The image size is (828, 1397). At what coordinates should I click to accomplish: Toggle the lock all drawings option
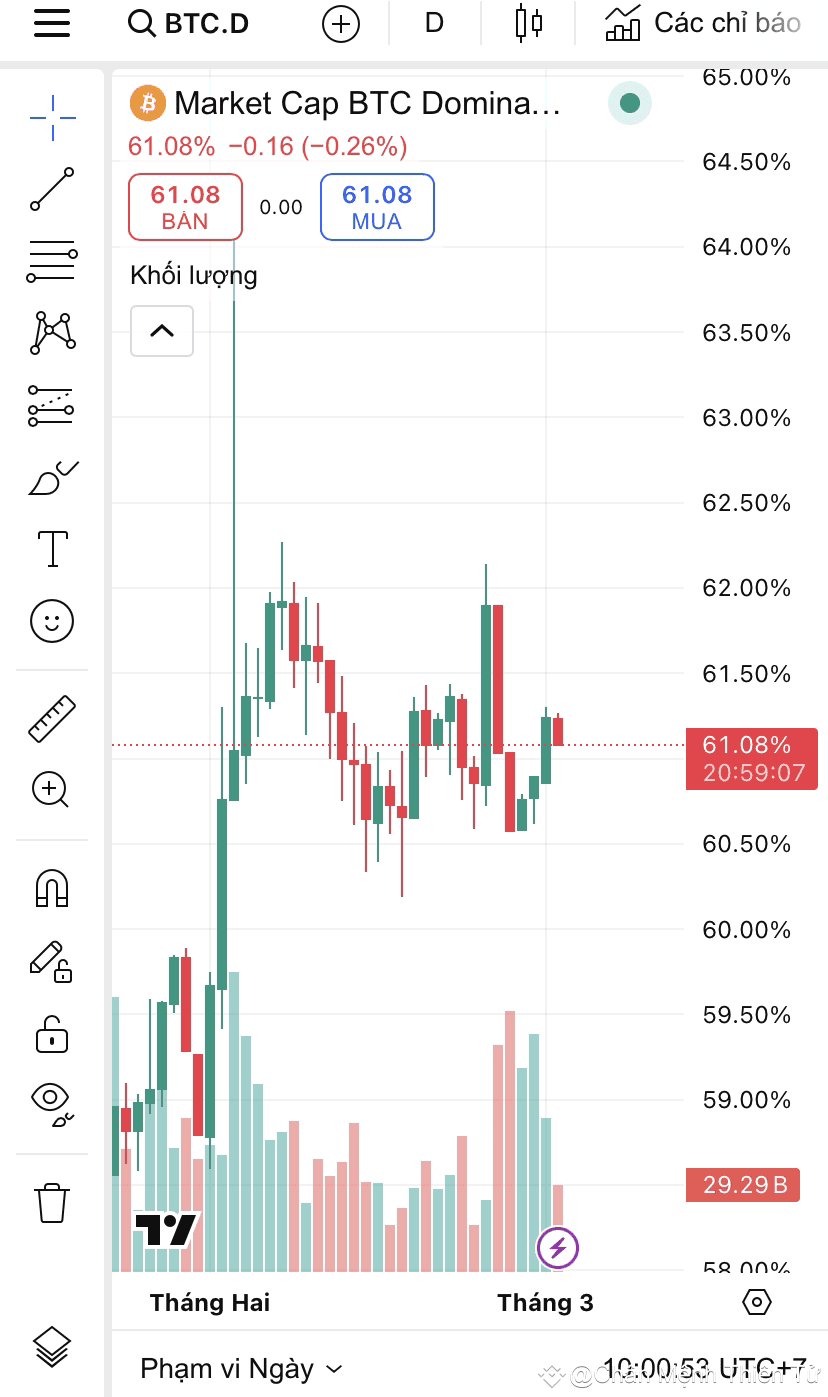(x=52, y=1035)
